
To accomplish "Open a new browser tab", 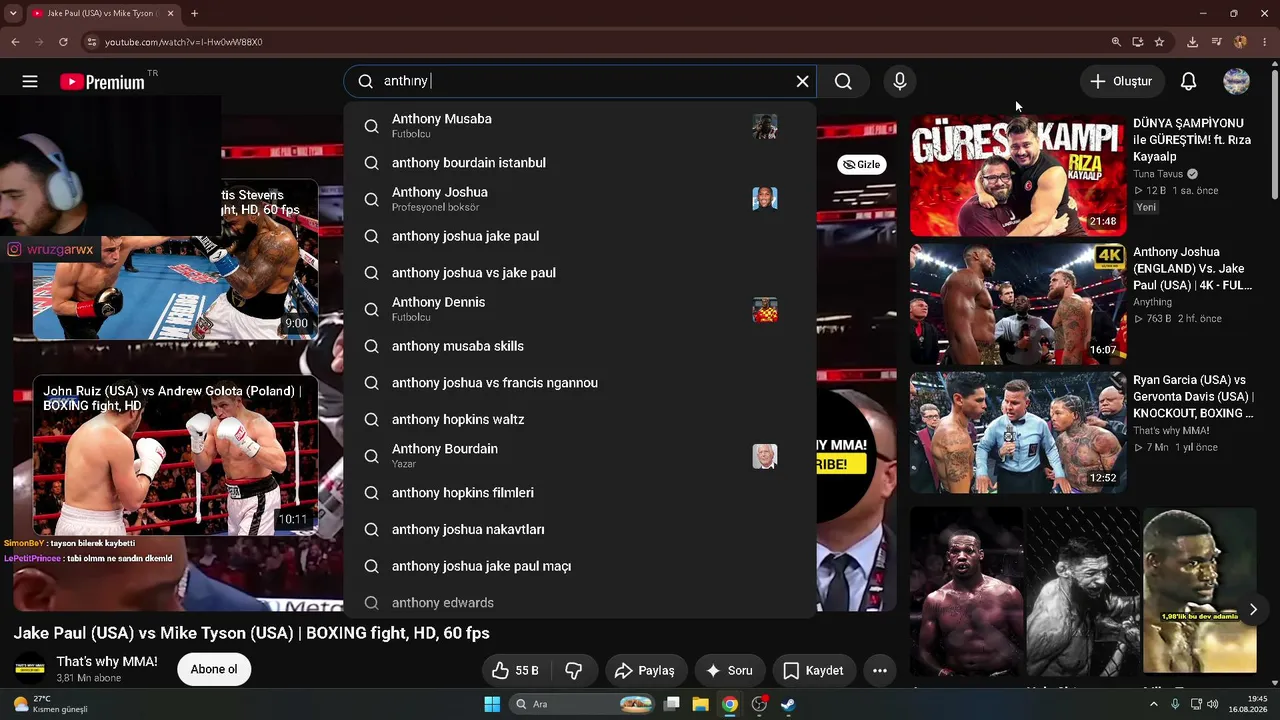I will point(194,14).
